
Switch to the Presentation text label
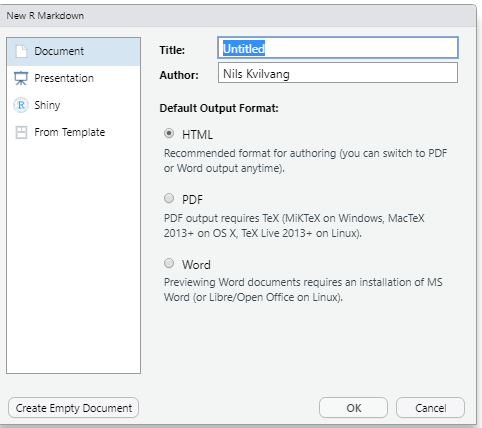point(64,78)
